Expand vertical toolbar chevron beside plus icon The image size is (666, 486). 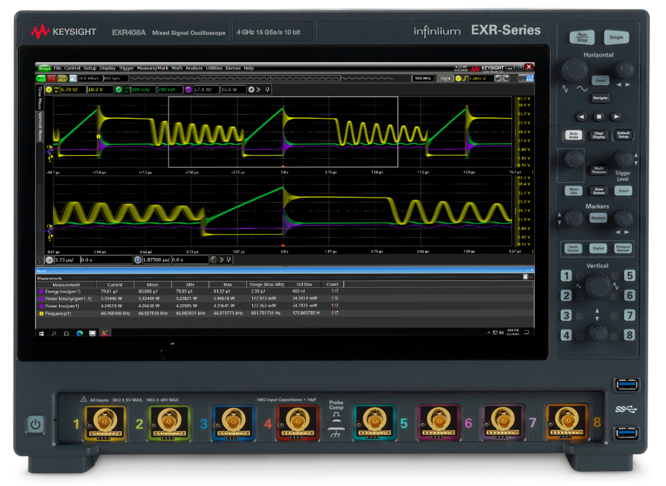[x=258, y=90]
